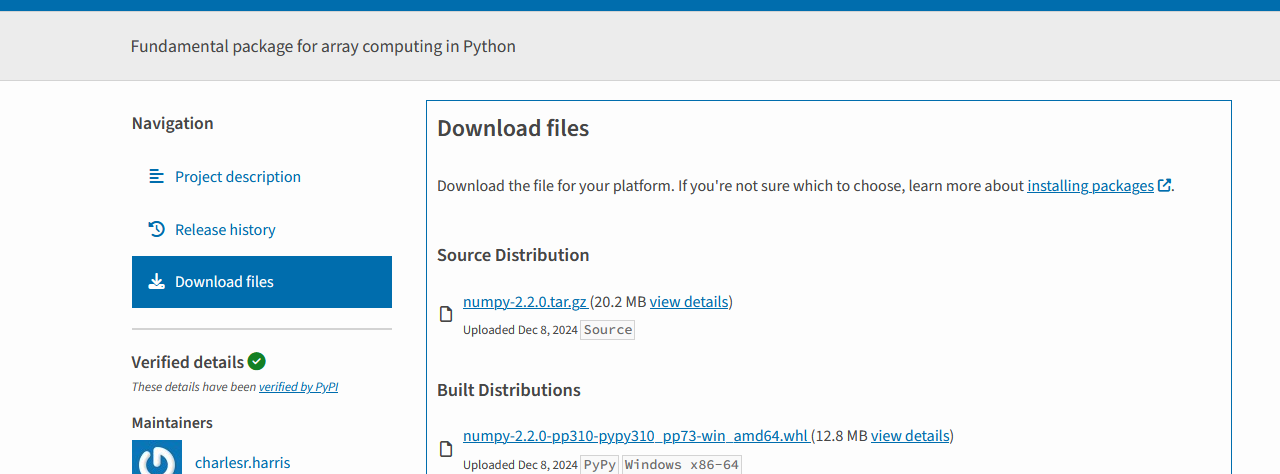
Task: Click the 'PyPy' tag label
Action: (x=600, y=465)
